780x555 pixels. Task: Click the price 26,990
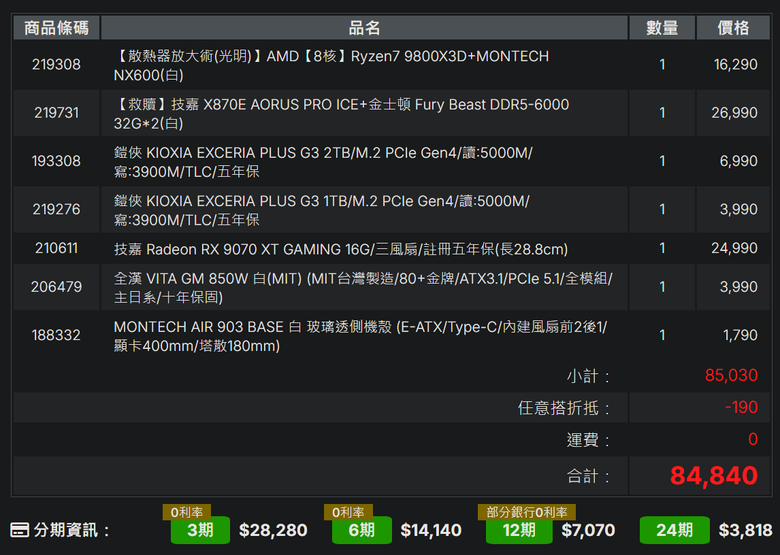point(734,113)
